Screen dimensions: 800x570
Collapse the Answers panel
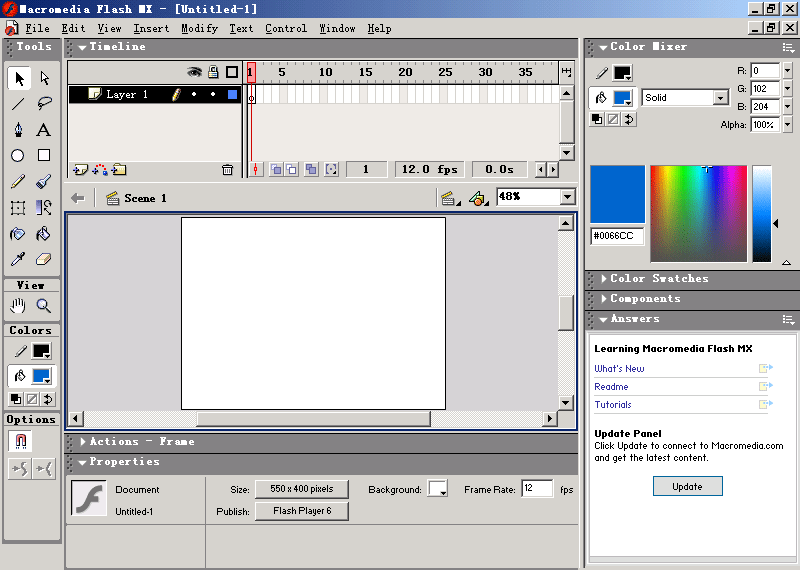[x=603, y=319]
